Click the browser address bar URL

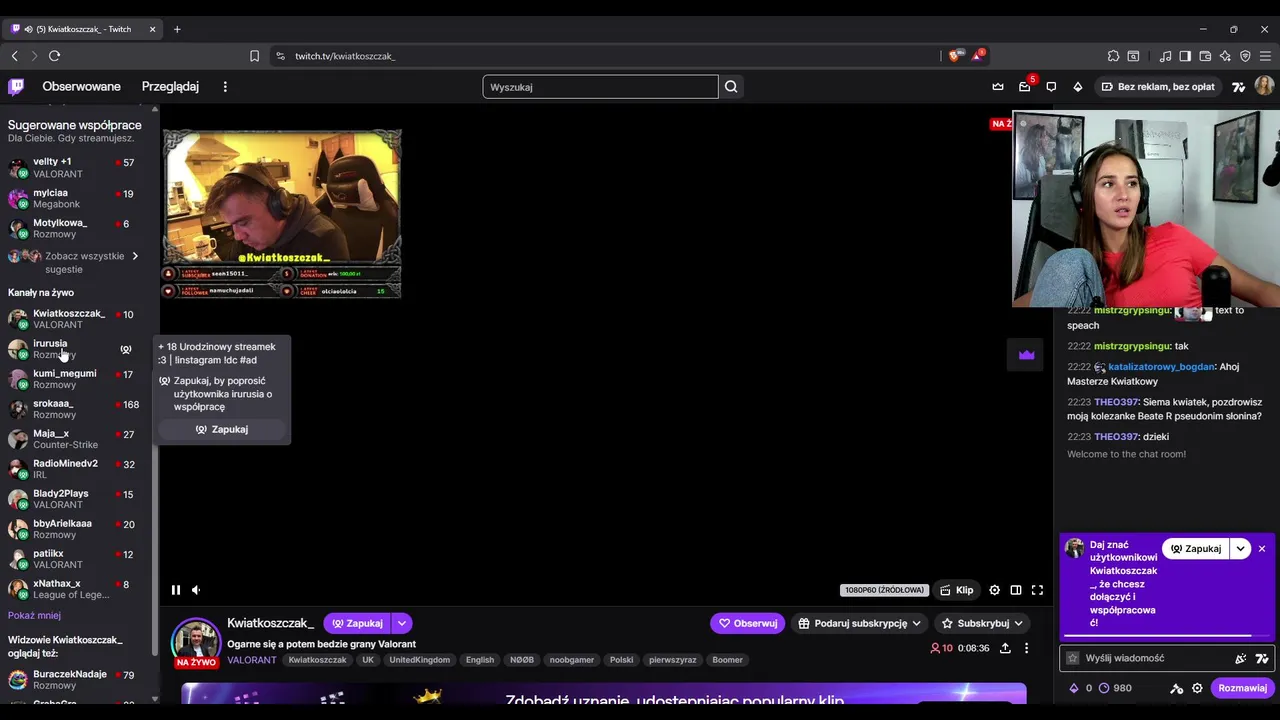pyautogui.click(x=345, y=56)
